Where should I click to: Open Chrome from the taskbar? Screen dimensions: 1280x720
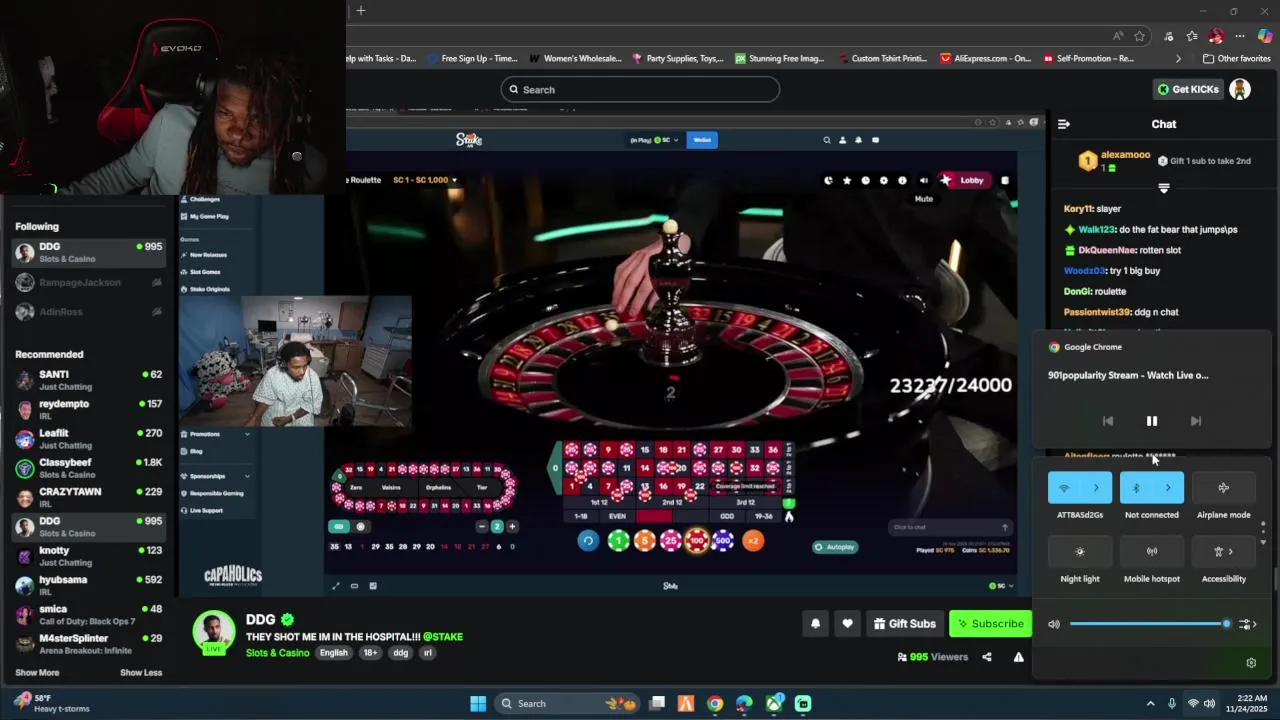click(x=715, y=704)
